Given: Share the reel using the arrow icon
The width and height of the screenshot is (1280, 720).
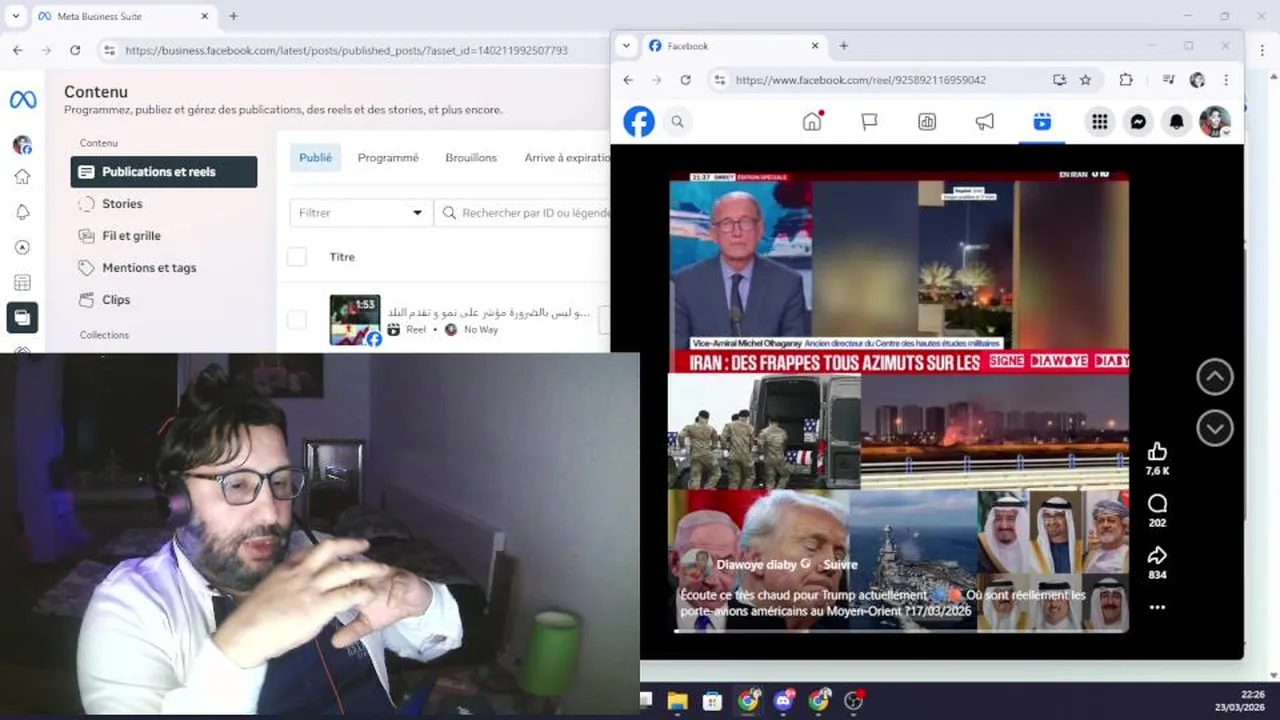Looking at the screenshot, I should 1157,555.
